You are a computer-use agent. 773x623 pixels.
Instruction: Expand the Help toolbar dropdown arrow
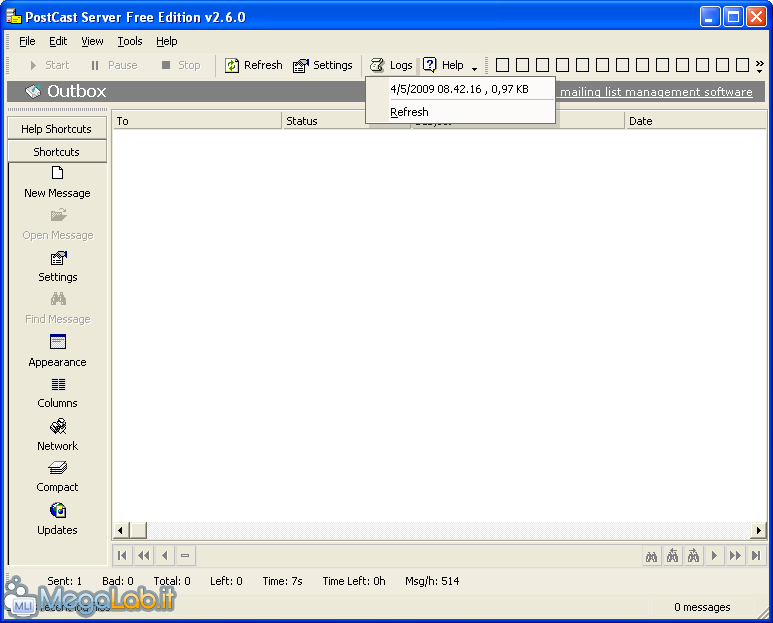pyautogui.click(x=474, y=67)
